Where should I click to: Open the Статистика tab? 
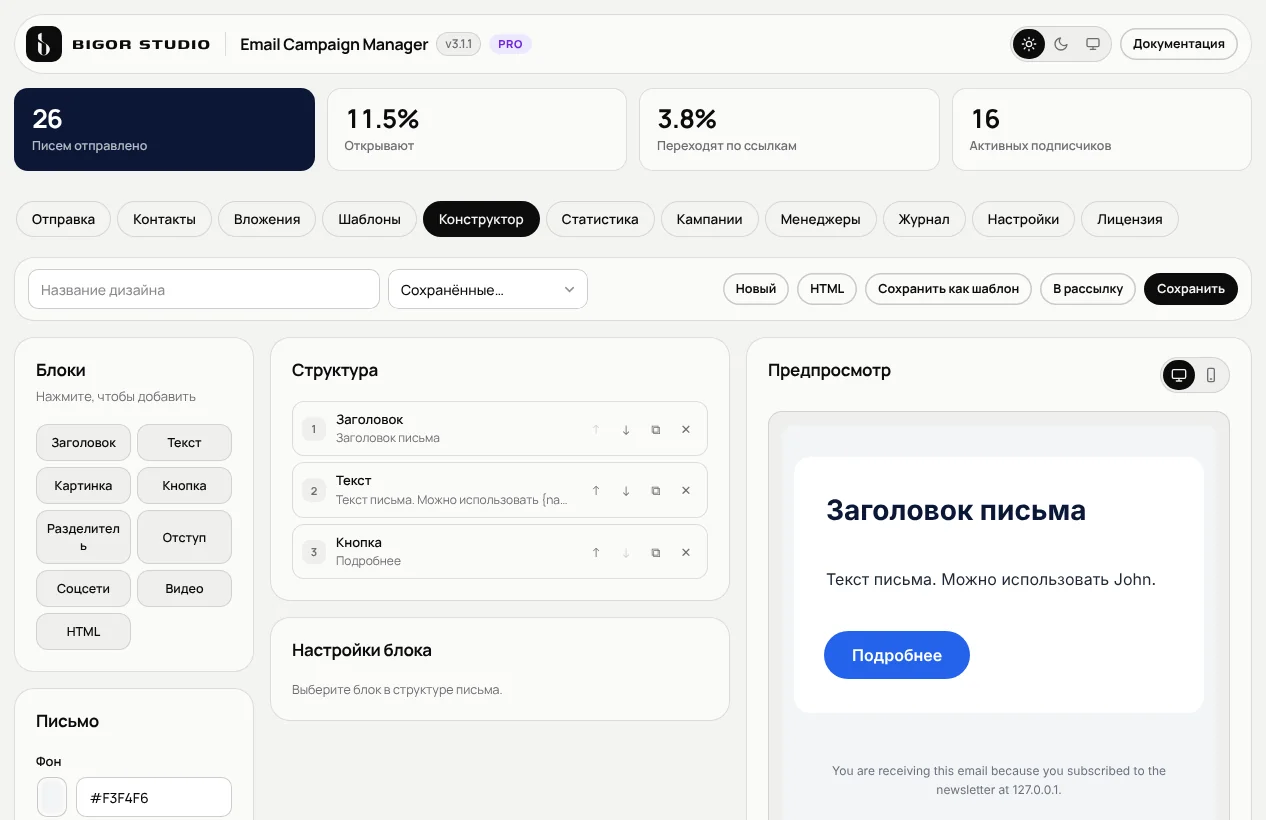[x=600, y=219]
